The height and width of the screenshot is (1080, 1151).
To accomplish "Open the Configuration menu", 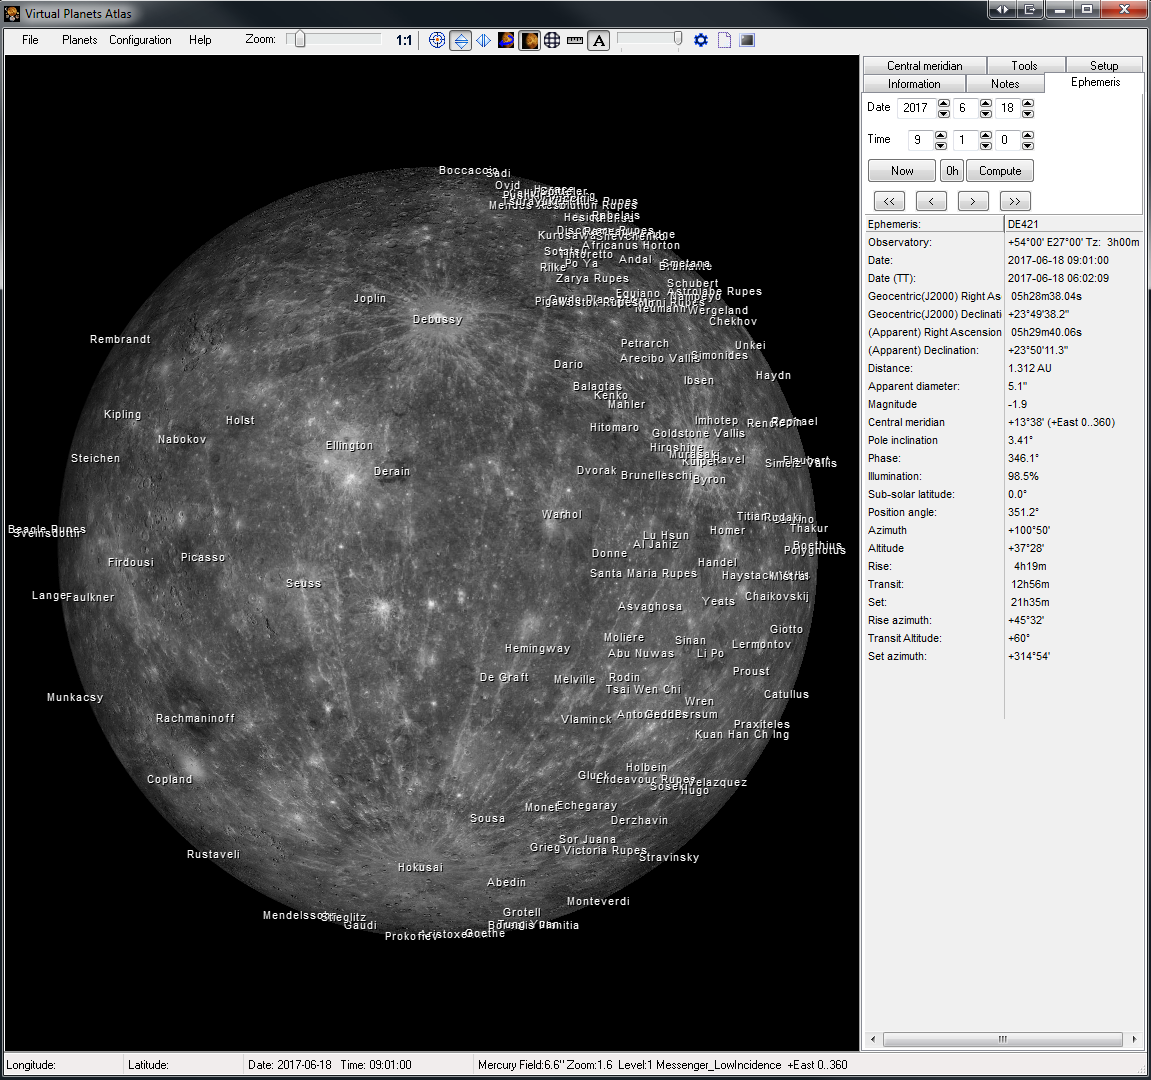I will [140, 40].
